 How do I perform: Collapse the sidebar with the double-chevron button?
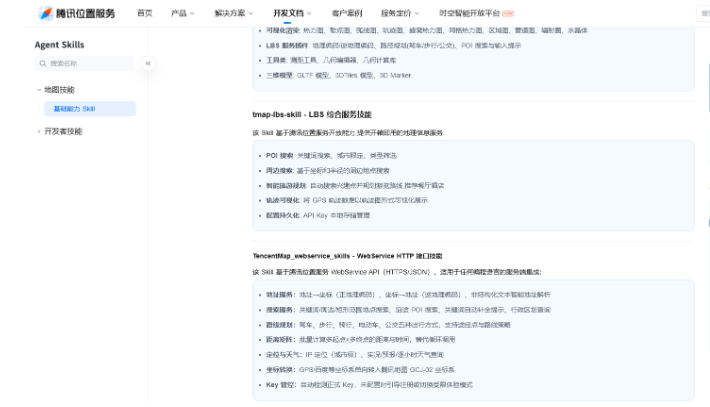click(148, 63)
